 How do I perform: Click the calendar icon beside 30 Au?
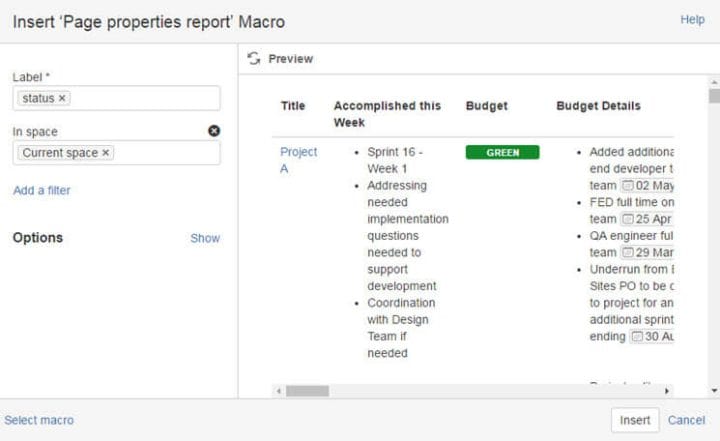(x=636, y=337)
